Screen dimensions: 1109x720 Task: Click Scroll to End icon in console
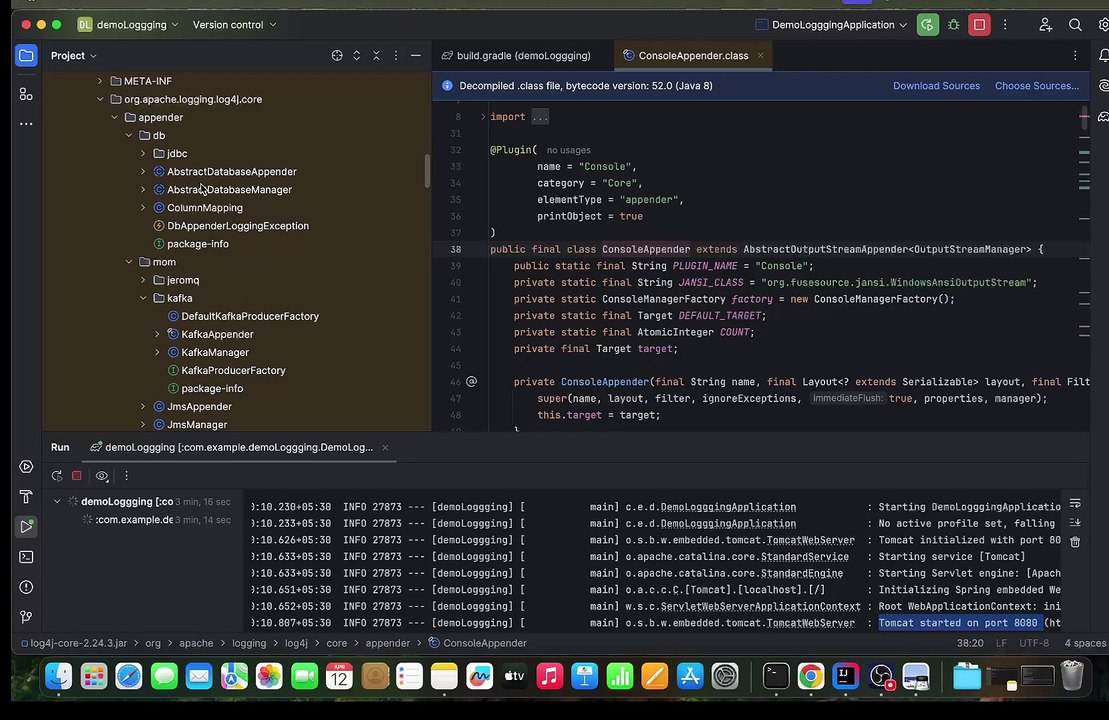1075,523
